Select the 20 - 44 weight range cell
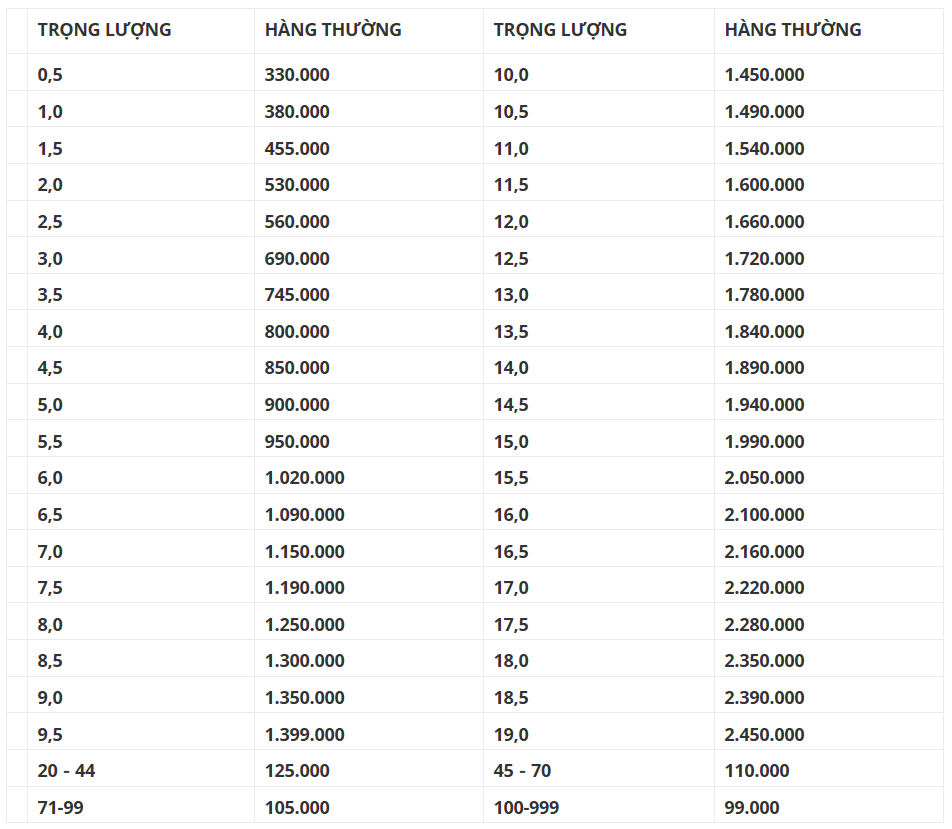952x829 pixels. (x=66, y=771)
